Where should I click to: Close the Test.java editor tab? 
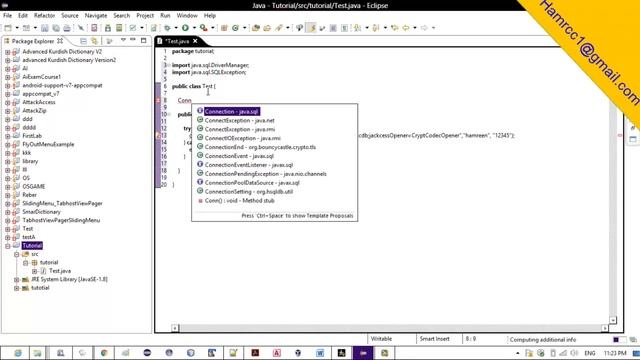point(195,41)
